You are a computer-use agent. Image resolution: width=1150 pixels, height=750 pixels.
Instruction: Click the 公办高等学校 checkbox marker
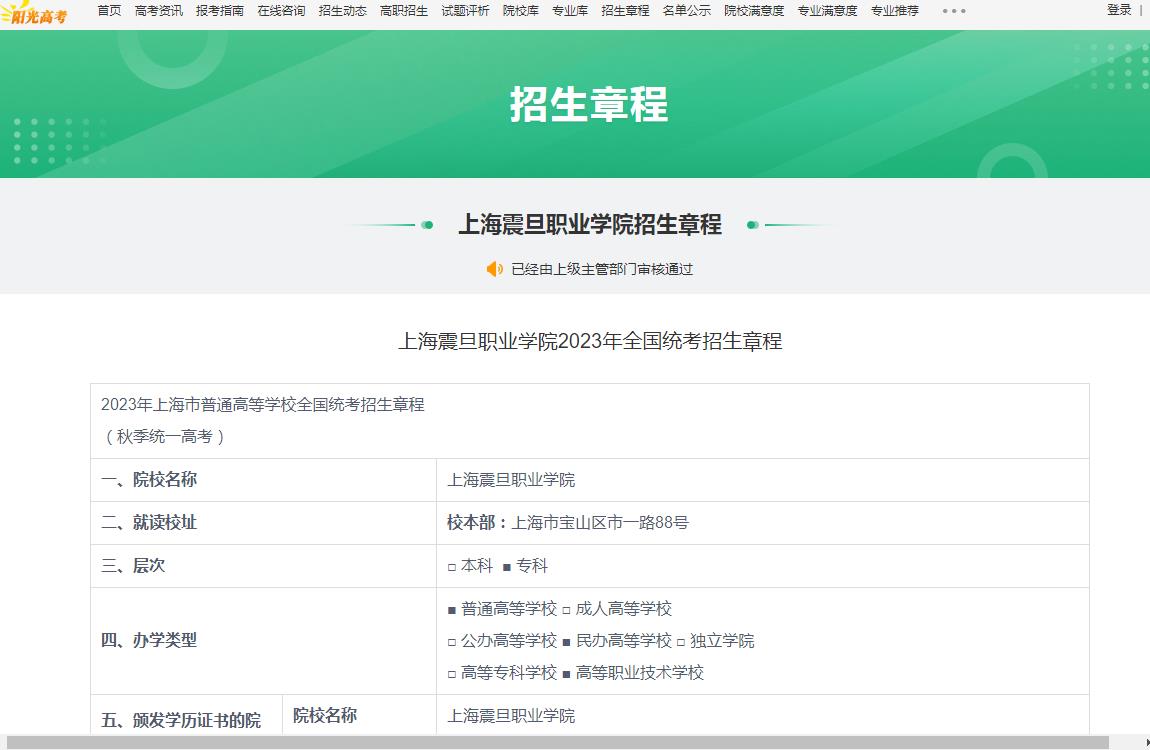pyautogui.click(x=452, y=642)
